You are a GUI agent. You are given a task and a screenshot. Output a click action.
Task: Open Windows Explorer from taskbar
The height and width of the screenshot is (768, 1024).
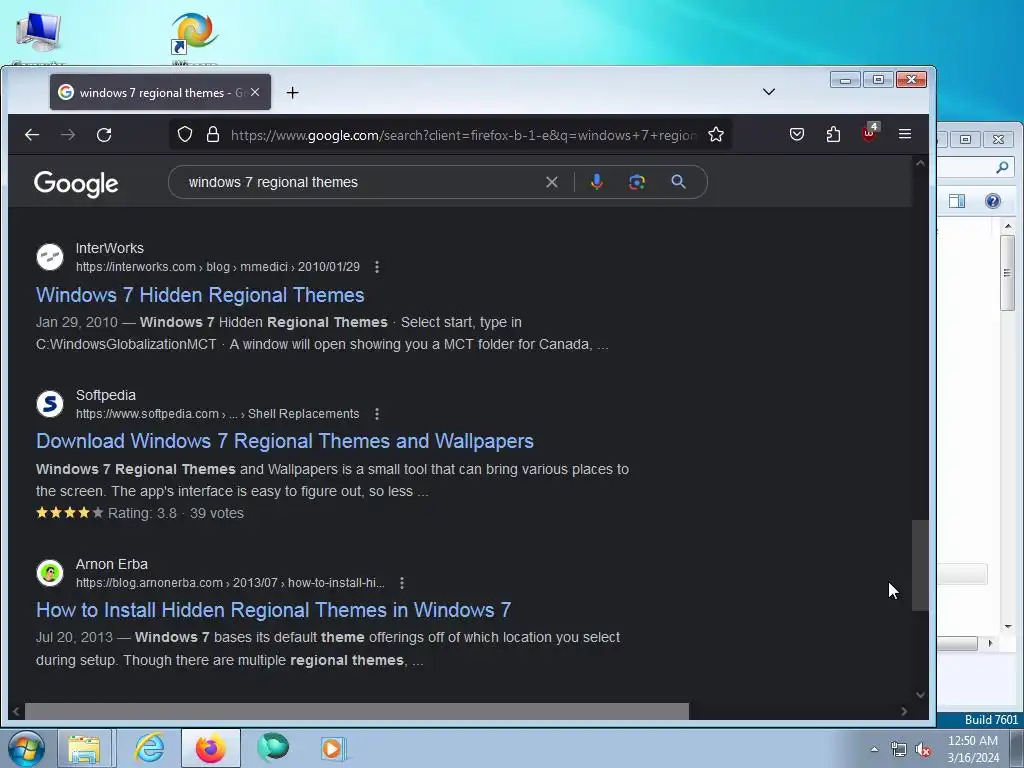84,748
